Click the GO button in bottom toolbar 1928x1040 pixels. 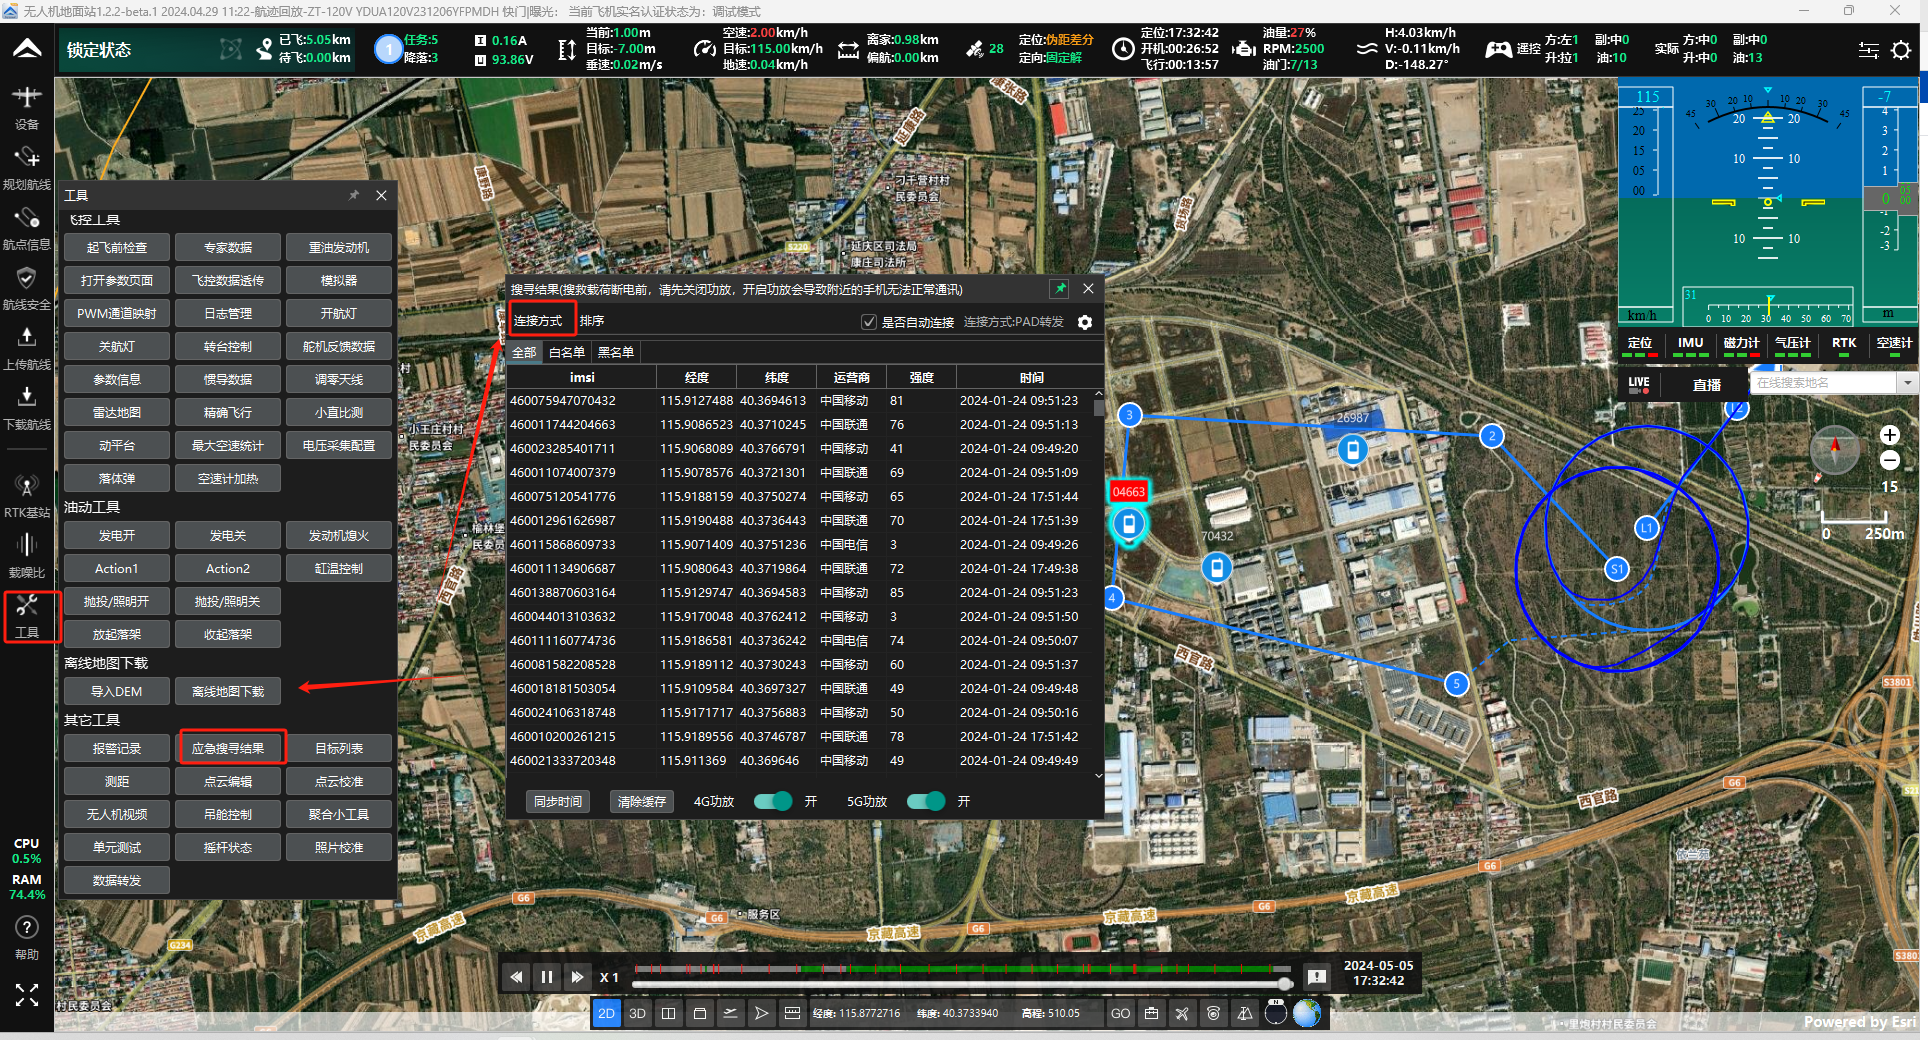coord(1120,1013)
